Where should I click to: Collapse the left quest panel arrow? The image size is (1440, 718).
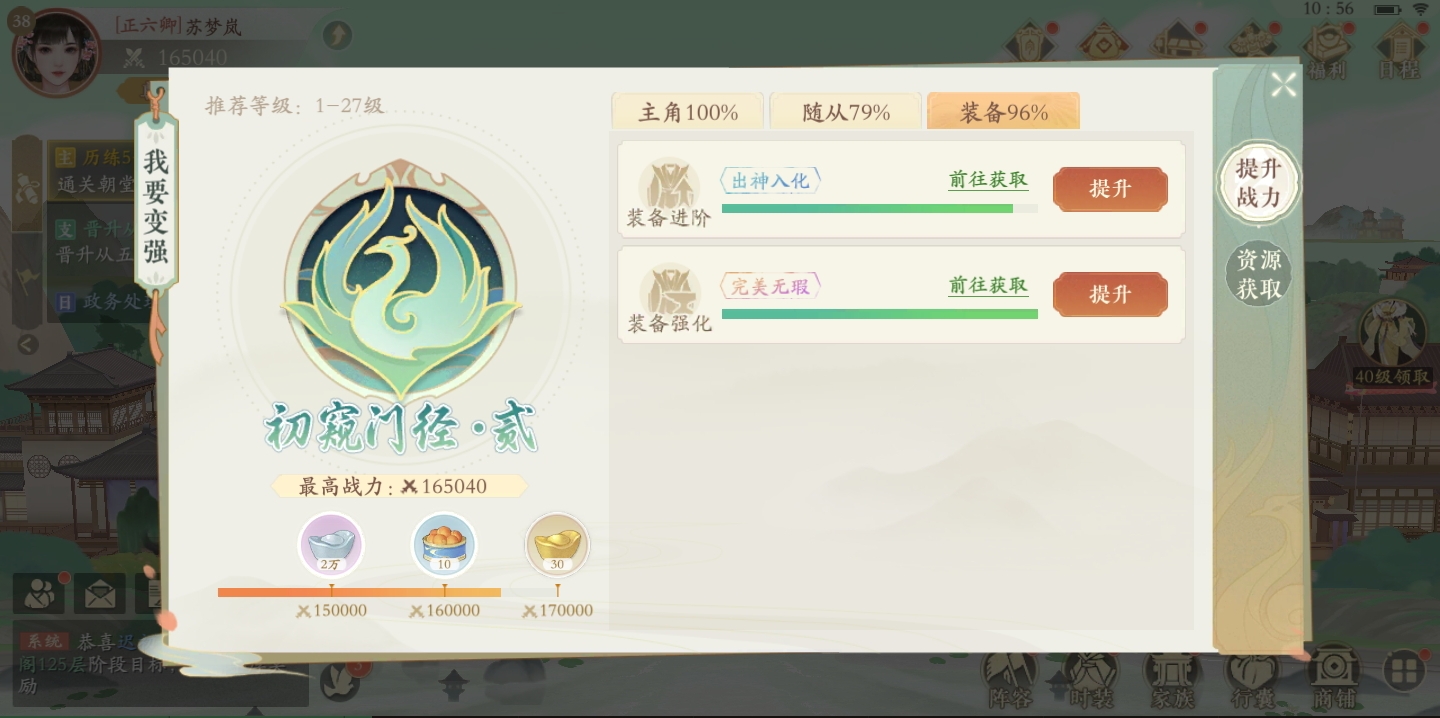28,345
